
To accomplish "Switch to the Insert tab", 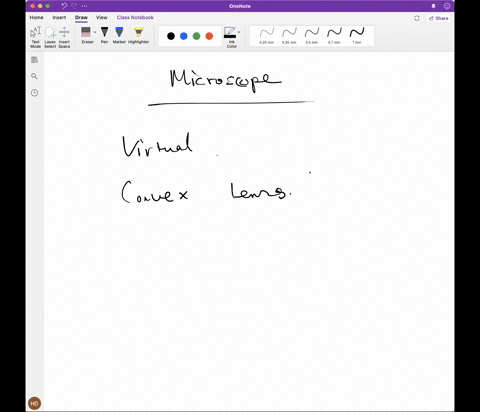I will click(59, 17).
